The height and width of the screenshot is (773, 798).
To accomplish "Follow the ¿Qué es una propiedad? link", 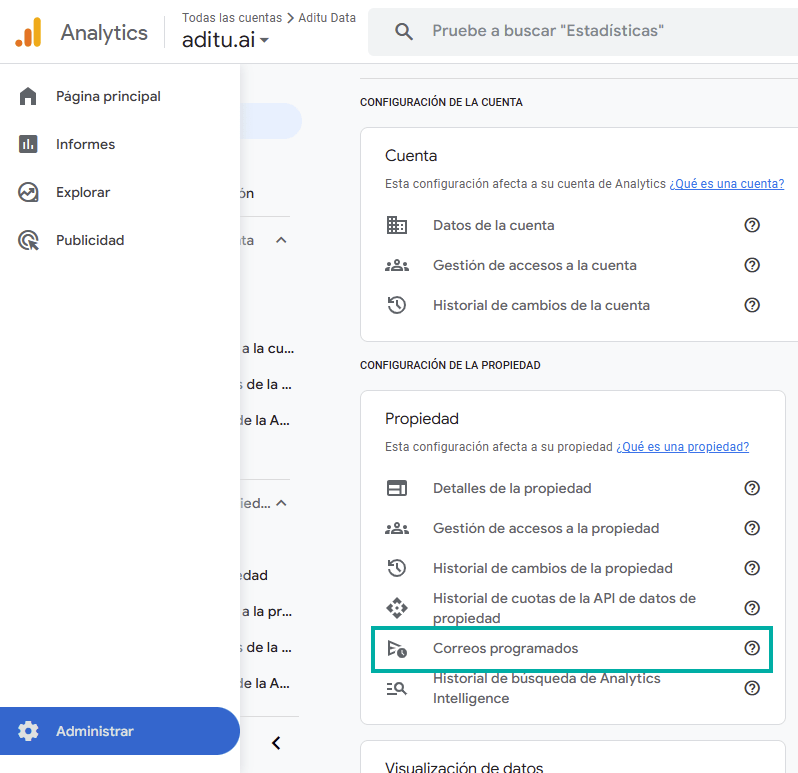I will point(682,447).
